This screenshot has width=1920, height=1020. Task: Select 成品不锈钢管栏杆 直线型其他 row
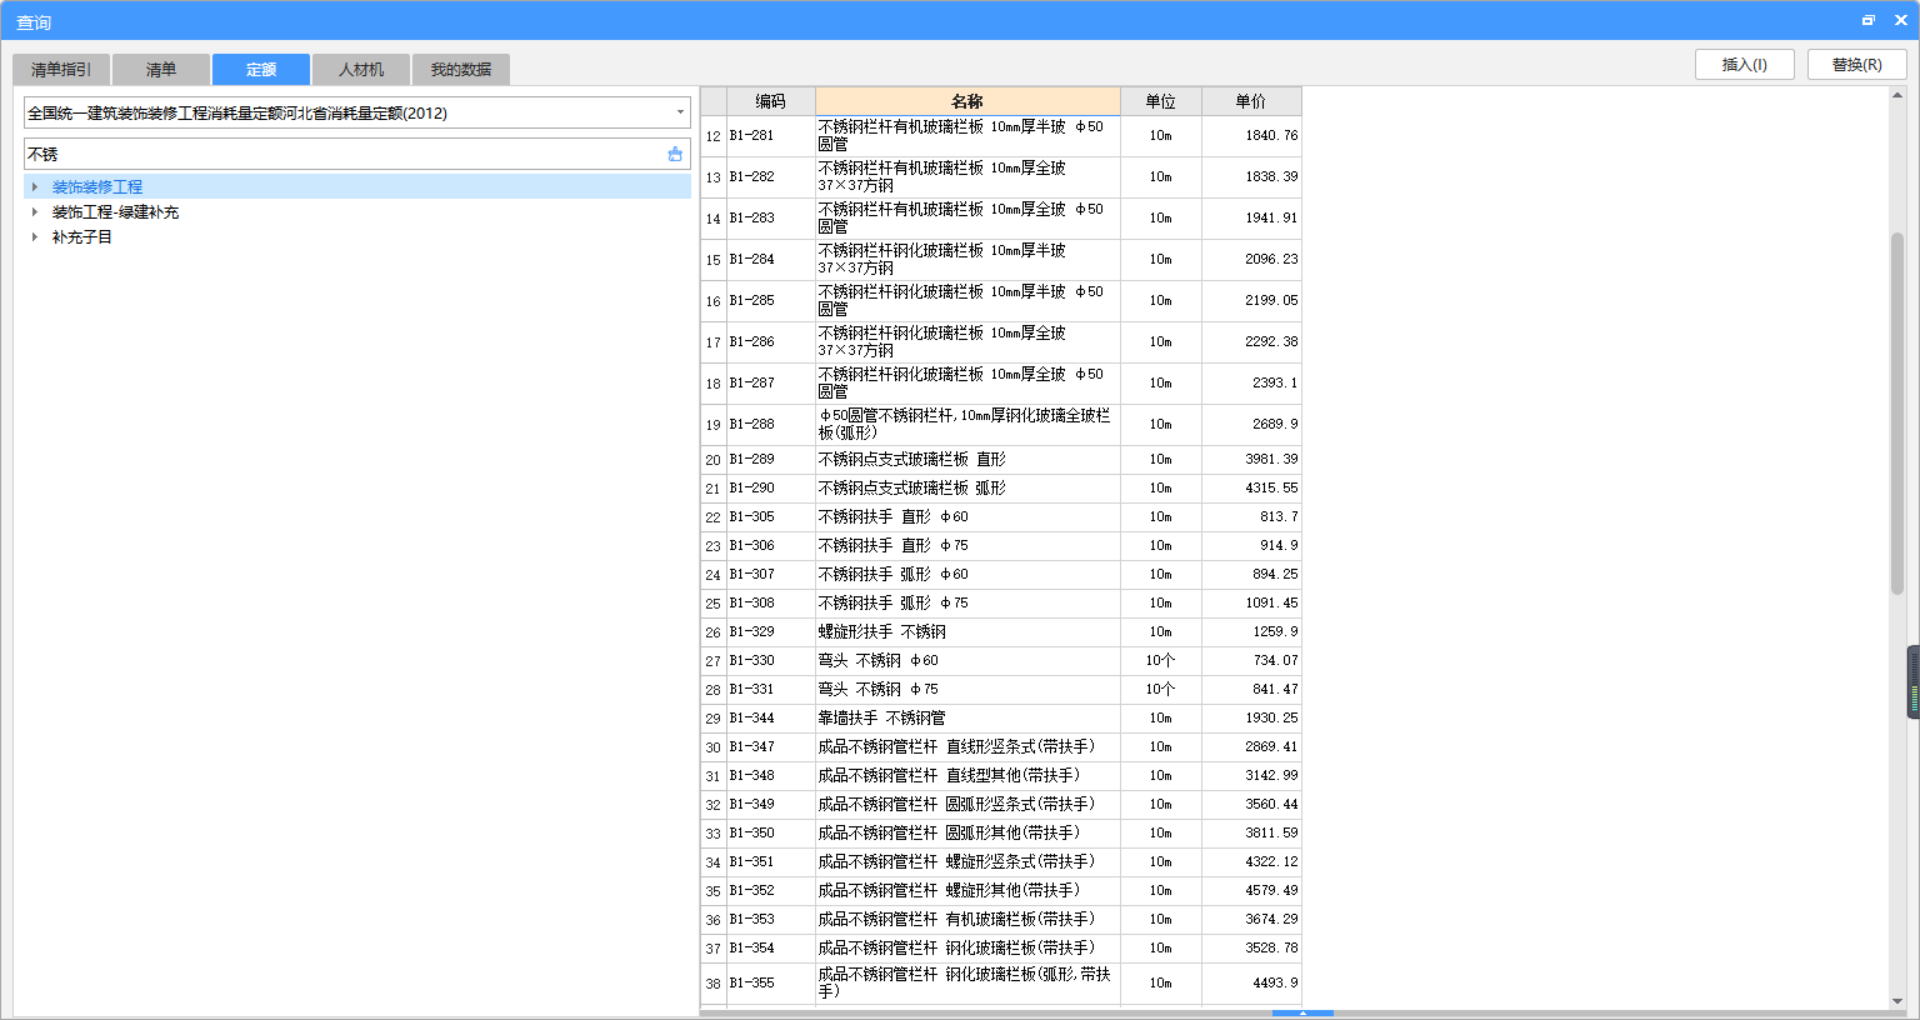point(1001,776)
